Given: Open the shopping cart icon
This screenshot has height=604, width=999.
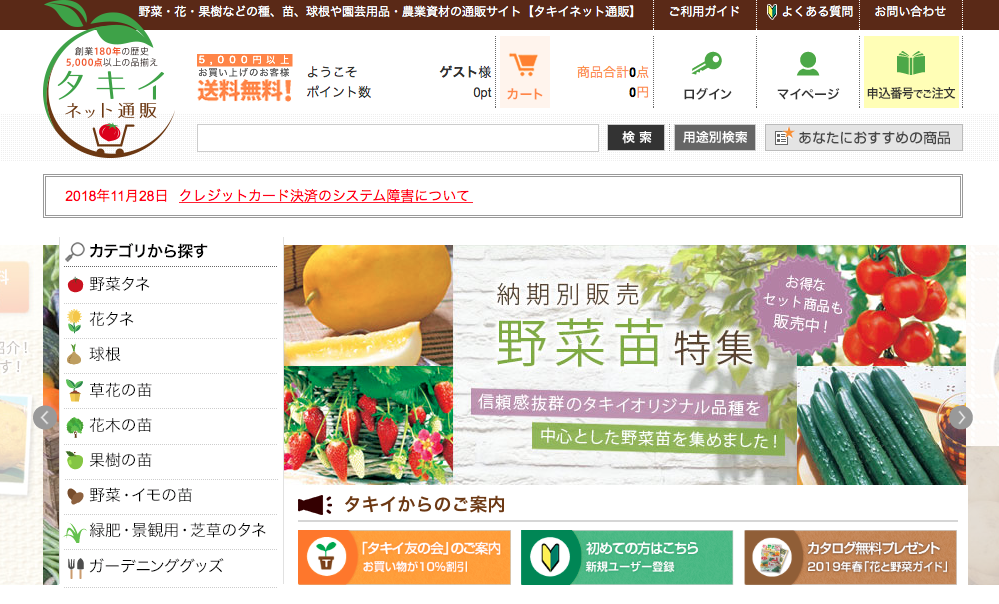Looking at the screenshot, I should 524,64.
